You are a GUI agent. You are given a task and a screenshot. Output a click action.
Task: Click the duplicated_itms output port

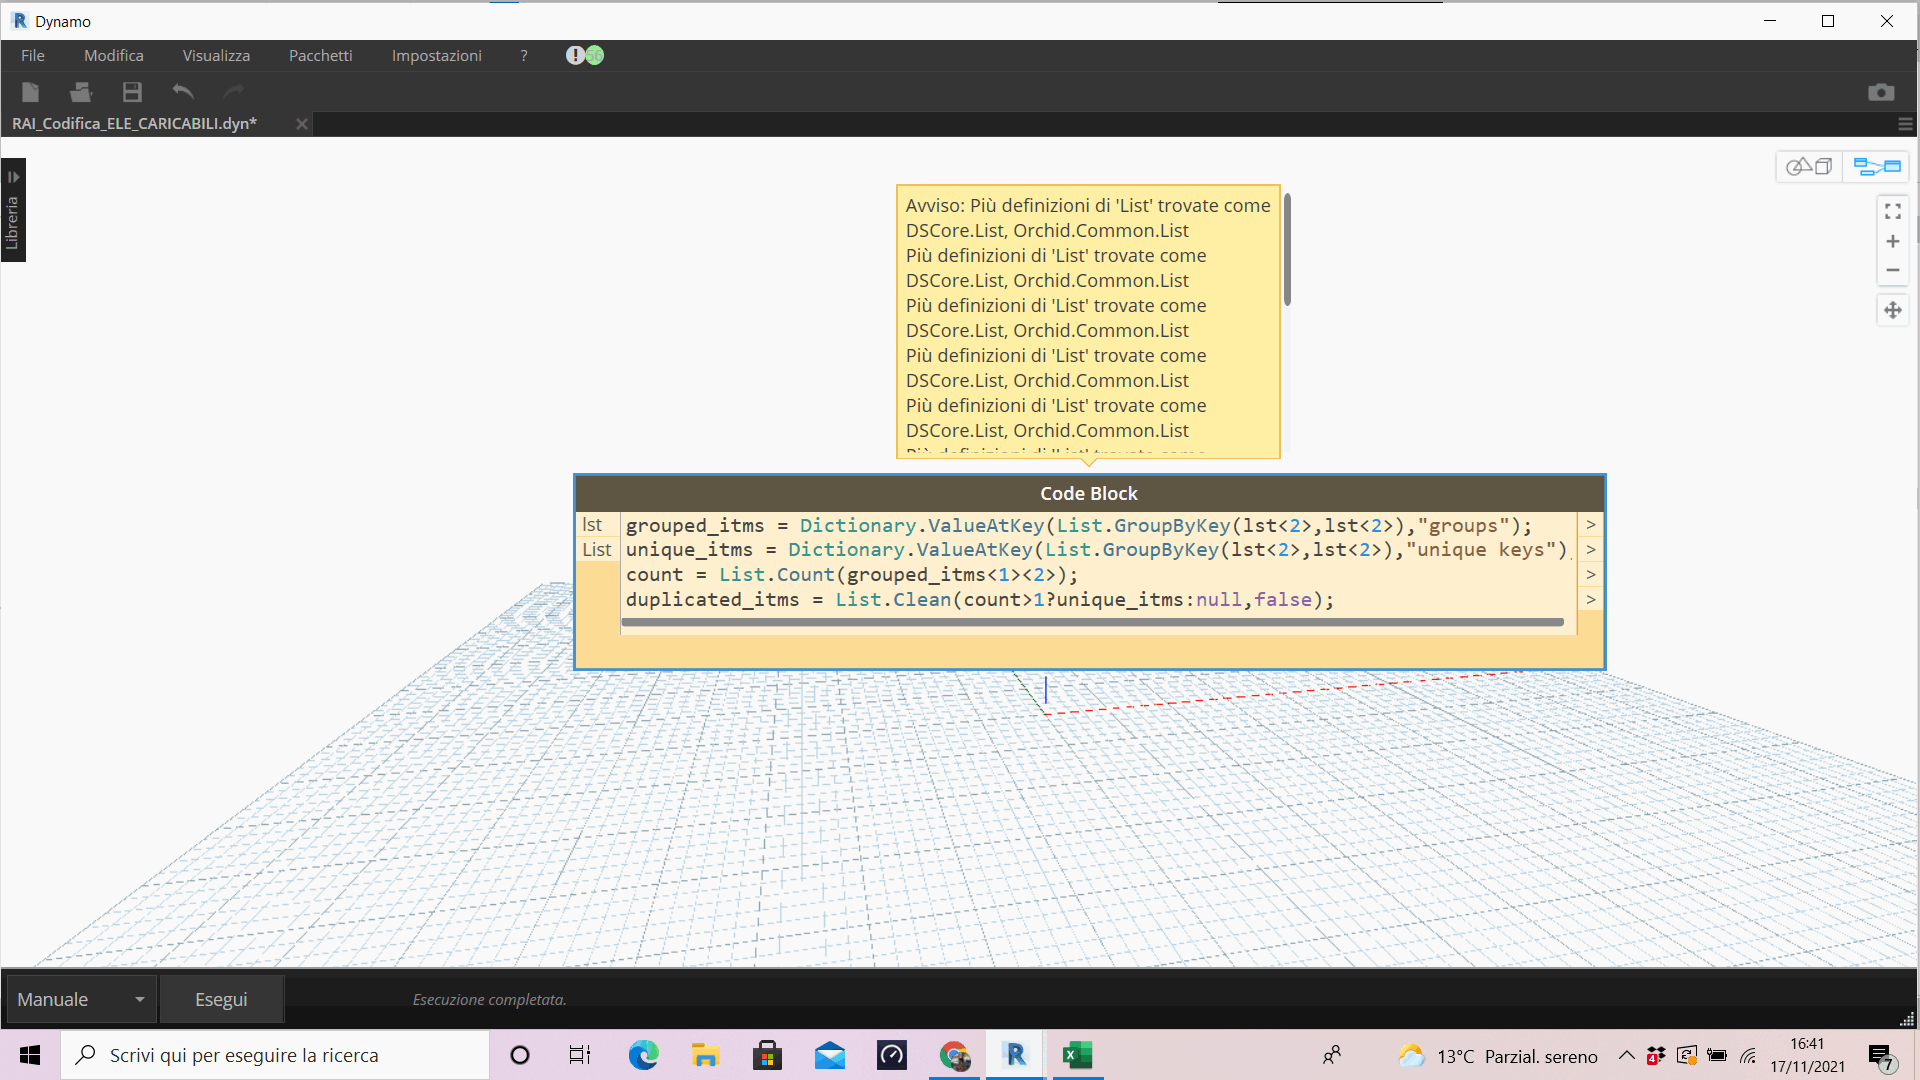click(1590, 600)
